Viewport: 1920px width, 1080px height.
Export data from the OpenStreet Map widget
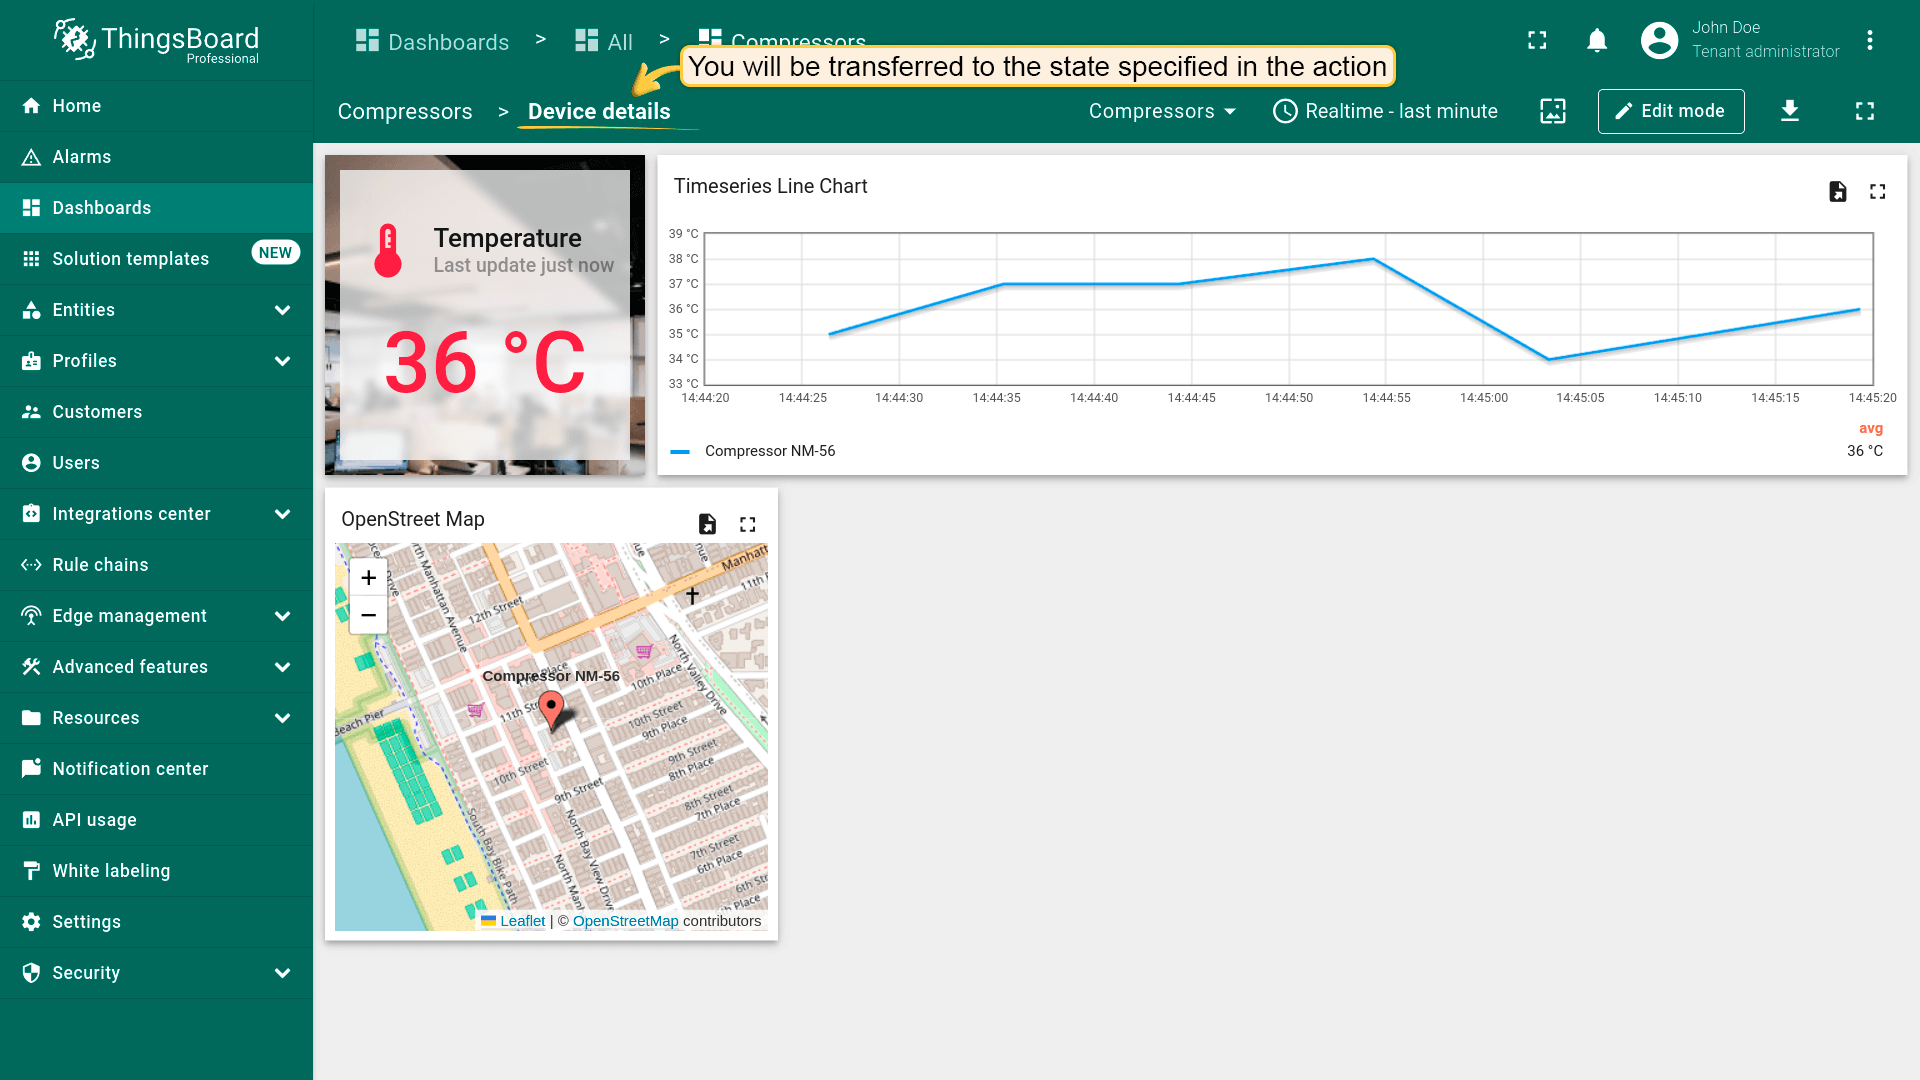(x=707, y=524)
